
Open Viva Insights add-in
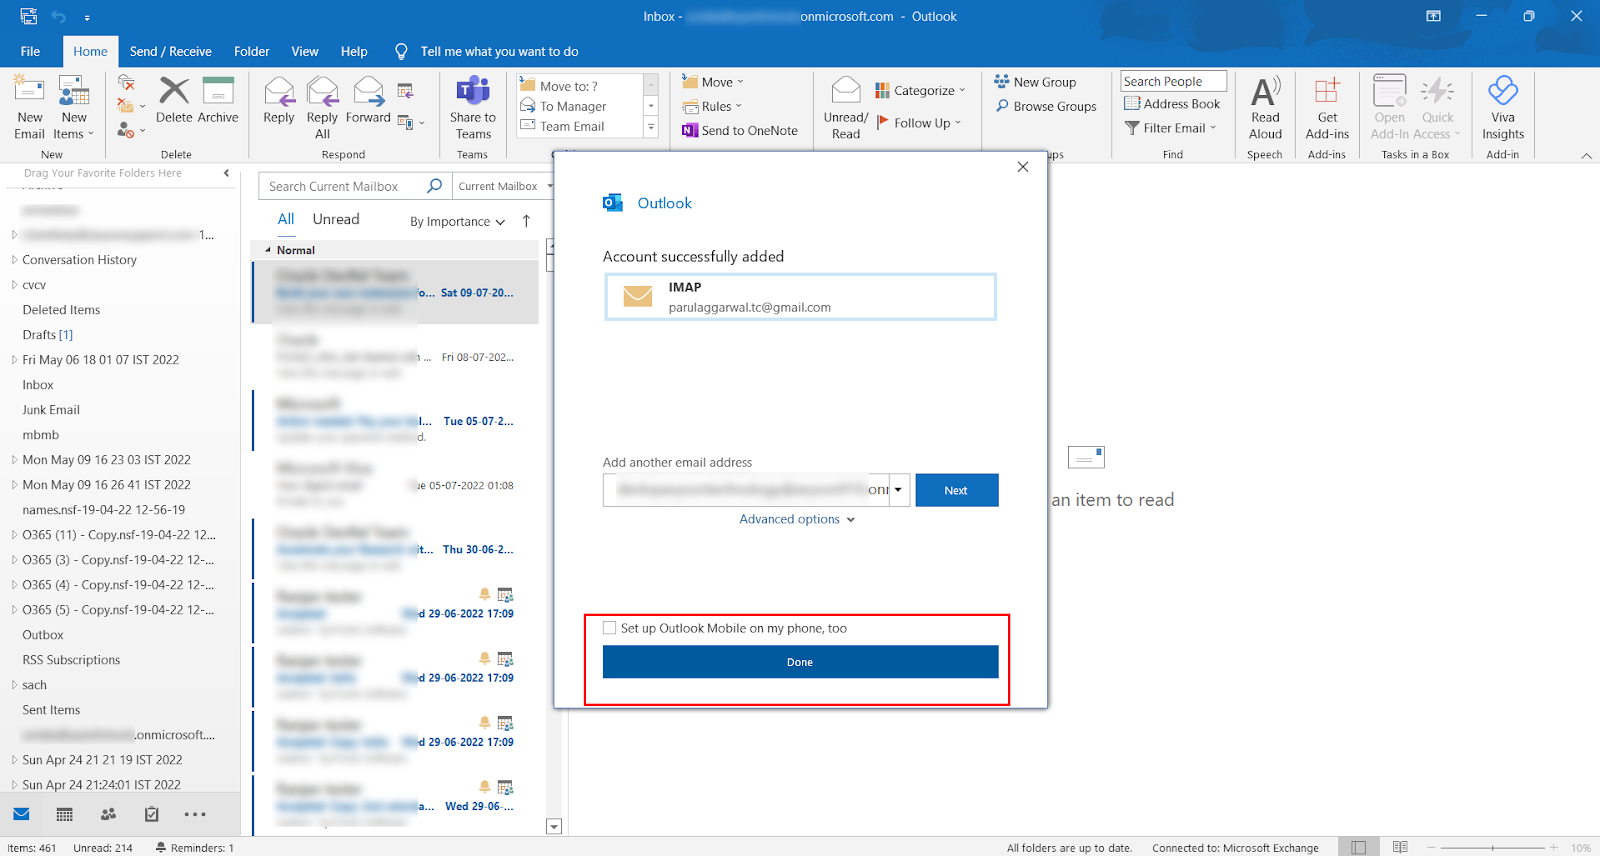point(1503,108)
